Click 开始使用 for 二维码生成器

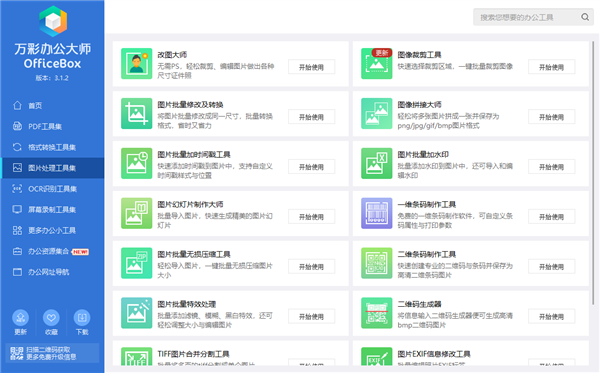point(551,316)
